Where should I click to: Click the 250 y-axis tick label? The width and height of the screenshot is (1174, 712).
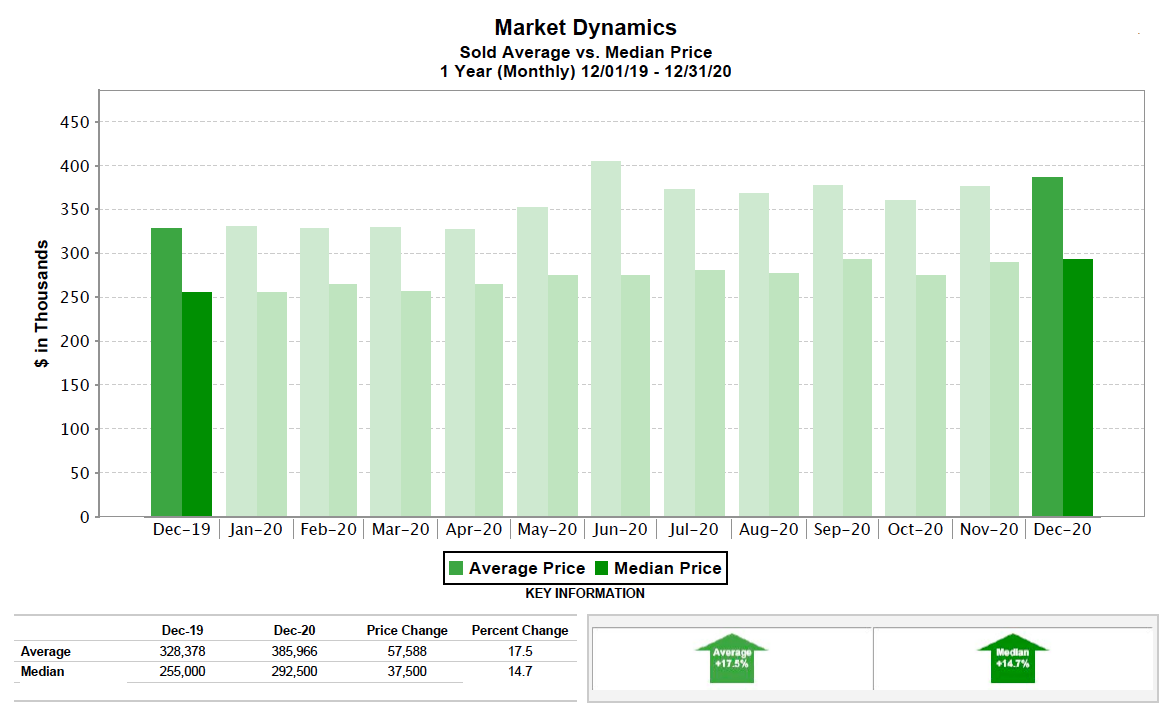(x=75, y=297)
